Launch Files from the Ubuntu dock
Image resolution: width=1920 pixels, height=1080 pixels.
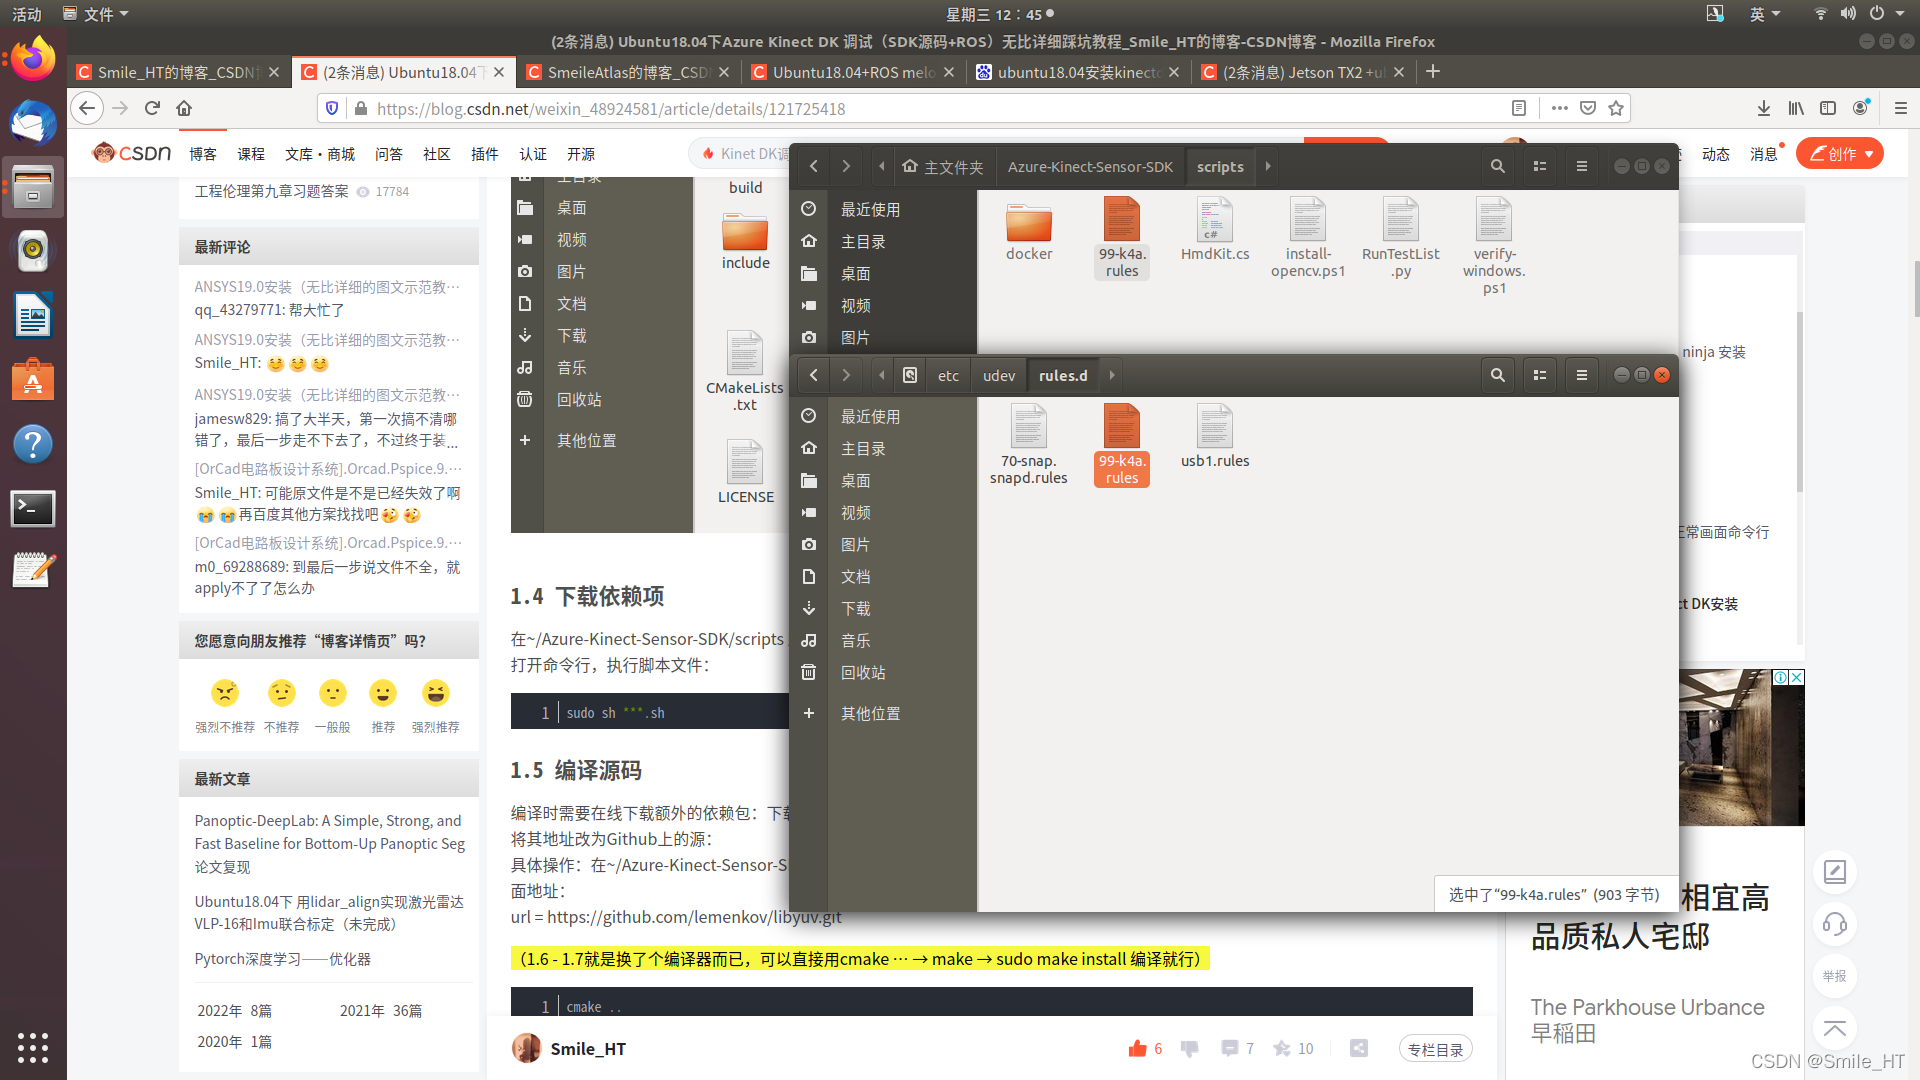point(33,187)
